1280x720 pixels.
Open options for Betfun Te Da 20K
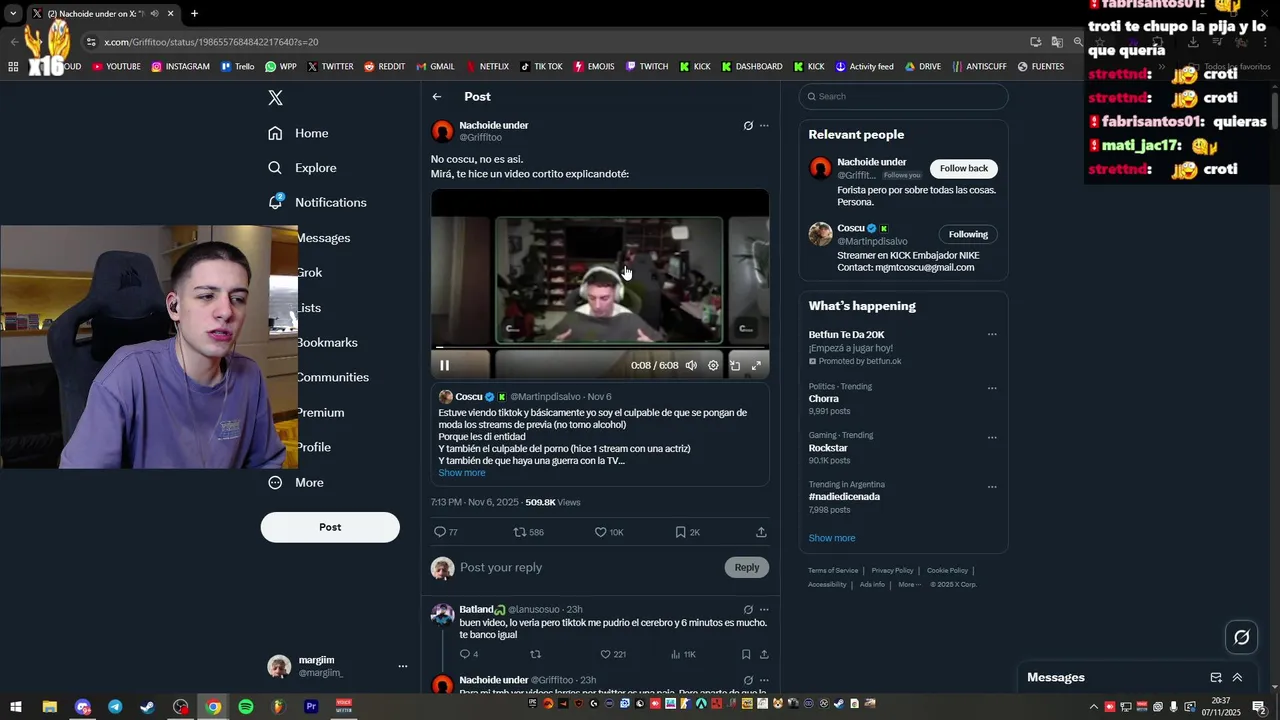point(992,335)
